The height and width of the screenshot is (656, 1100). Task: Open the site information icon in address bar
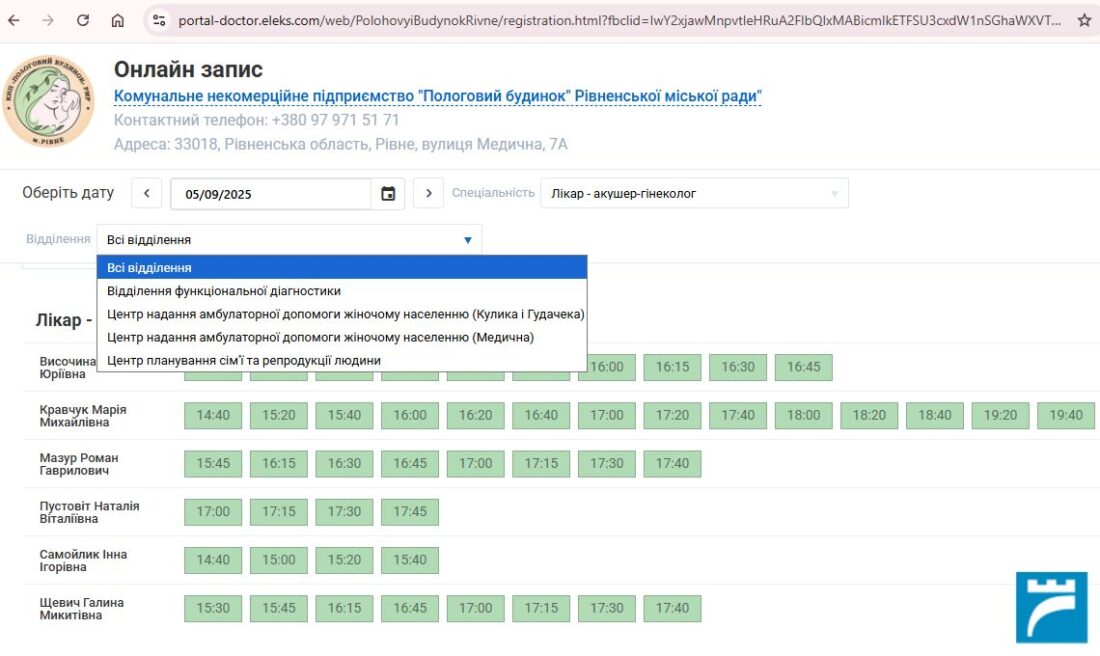tap(158, 20)
